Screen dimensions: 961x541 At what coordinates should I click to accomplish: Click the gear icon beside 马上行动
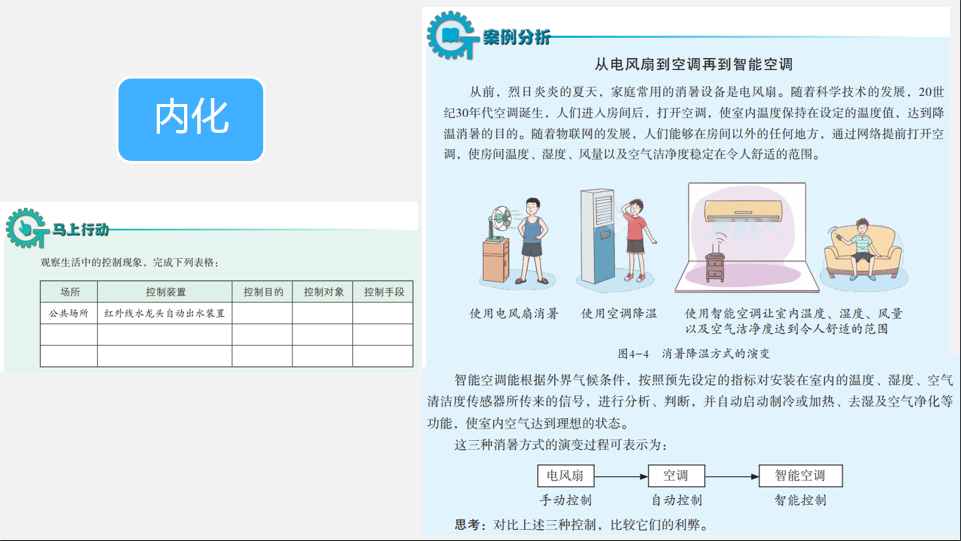point(26,227)
